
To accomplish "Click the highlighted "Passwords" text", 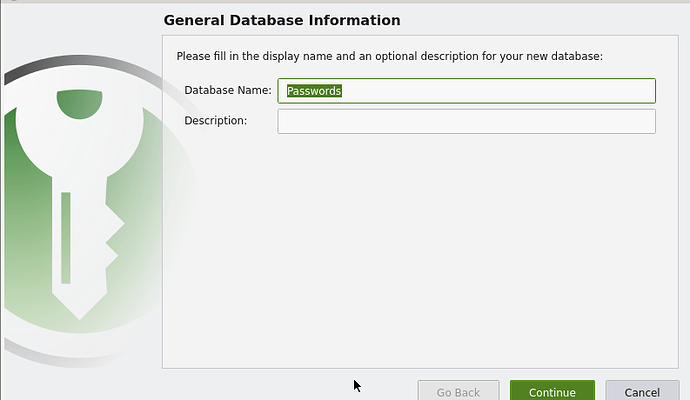I will tap(314, 91).
